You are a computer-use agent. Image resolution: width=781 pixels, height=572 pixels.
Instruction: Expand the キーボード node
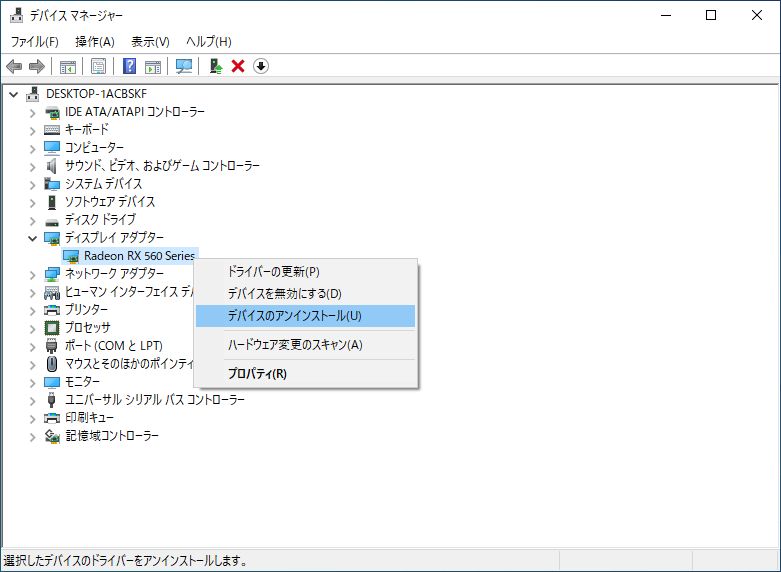(x=32, y=131)
